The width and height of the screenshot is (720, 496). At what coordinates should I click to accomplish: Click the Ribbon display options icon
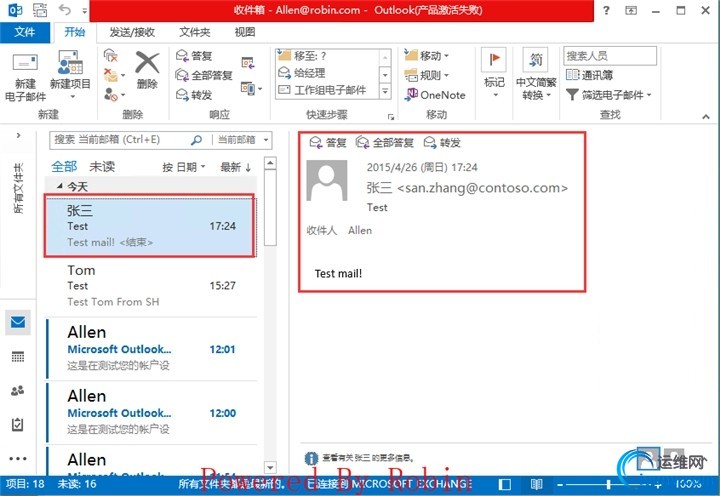coord(631,10)
